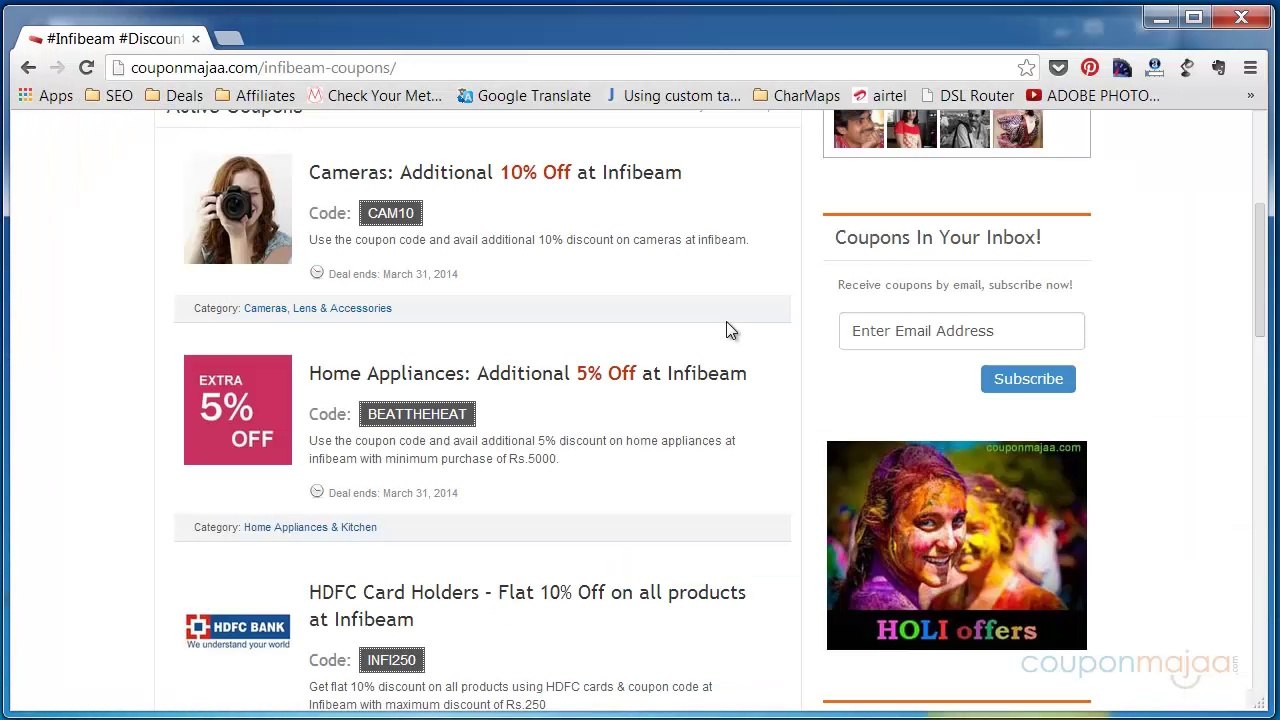Image resolution: width=1280 pixels, height=720 pixels.
Task: Click the Pinterest extension icon
Action: pos(1090,68)
